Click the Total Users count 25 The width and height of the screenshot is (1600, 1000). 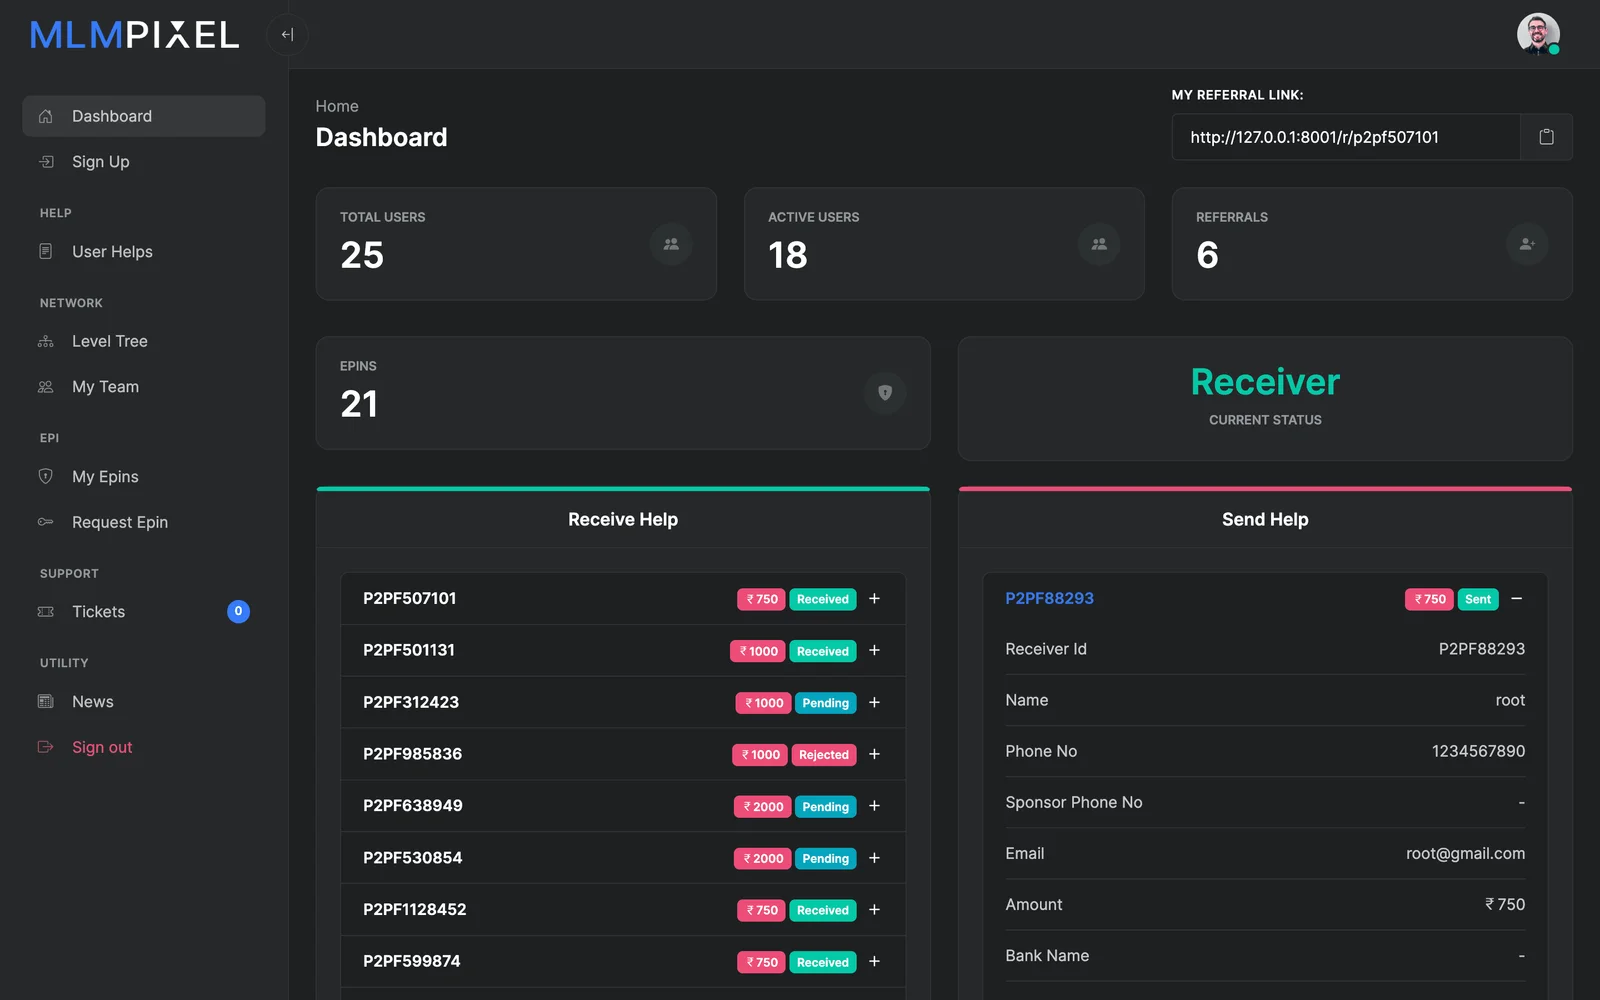(362, 255)
